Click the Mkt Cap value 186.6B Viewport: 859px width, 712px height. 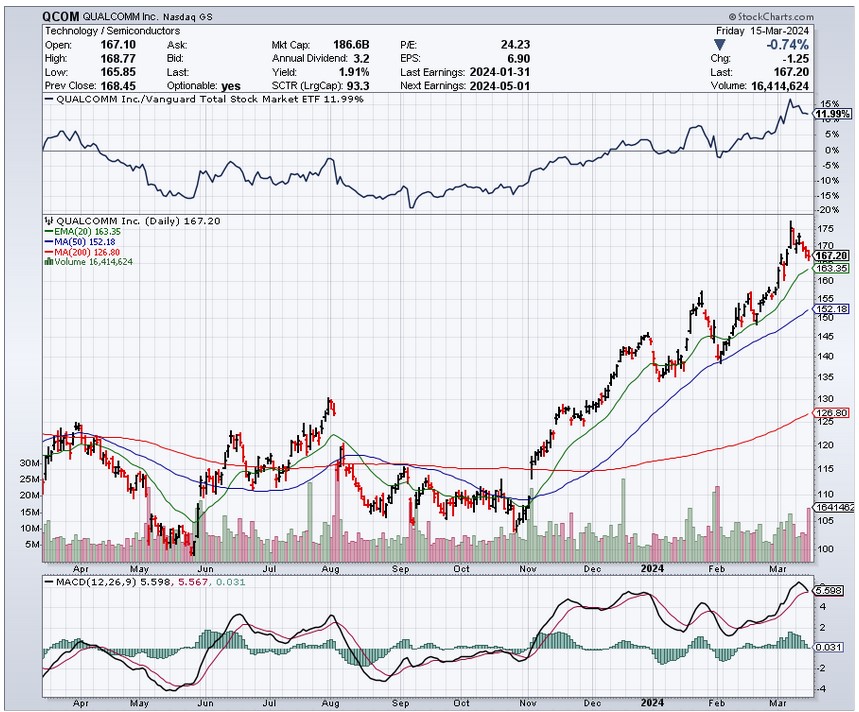point(351,45)
